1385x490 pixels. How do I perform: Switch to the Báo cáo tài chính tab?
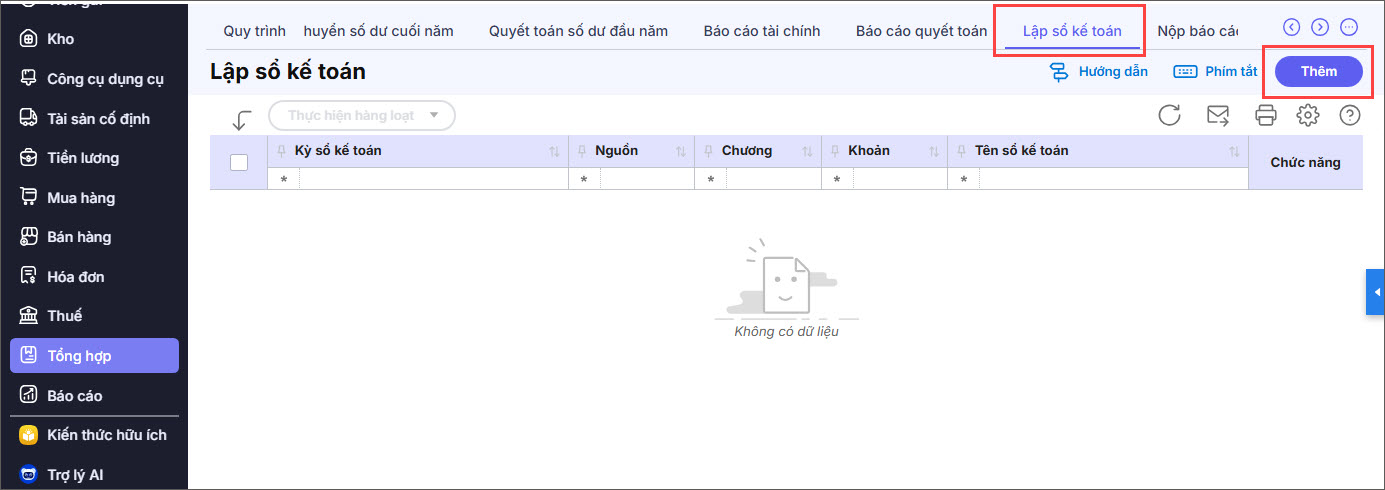click(761, 31)
